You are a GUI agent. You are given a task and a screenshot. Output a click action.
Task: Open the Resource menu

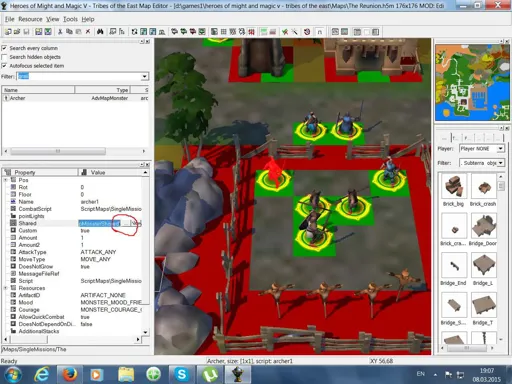pyautogui.click(x=30, y=19)
